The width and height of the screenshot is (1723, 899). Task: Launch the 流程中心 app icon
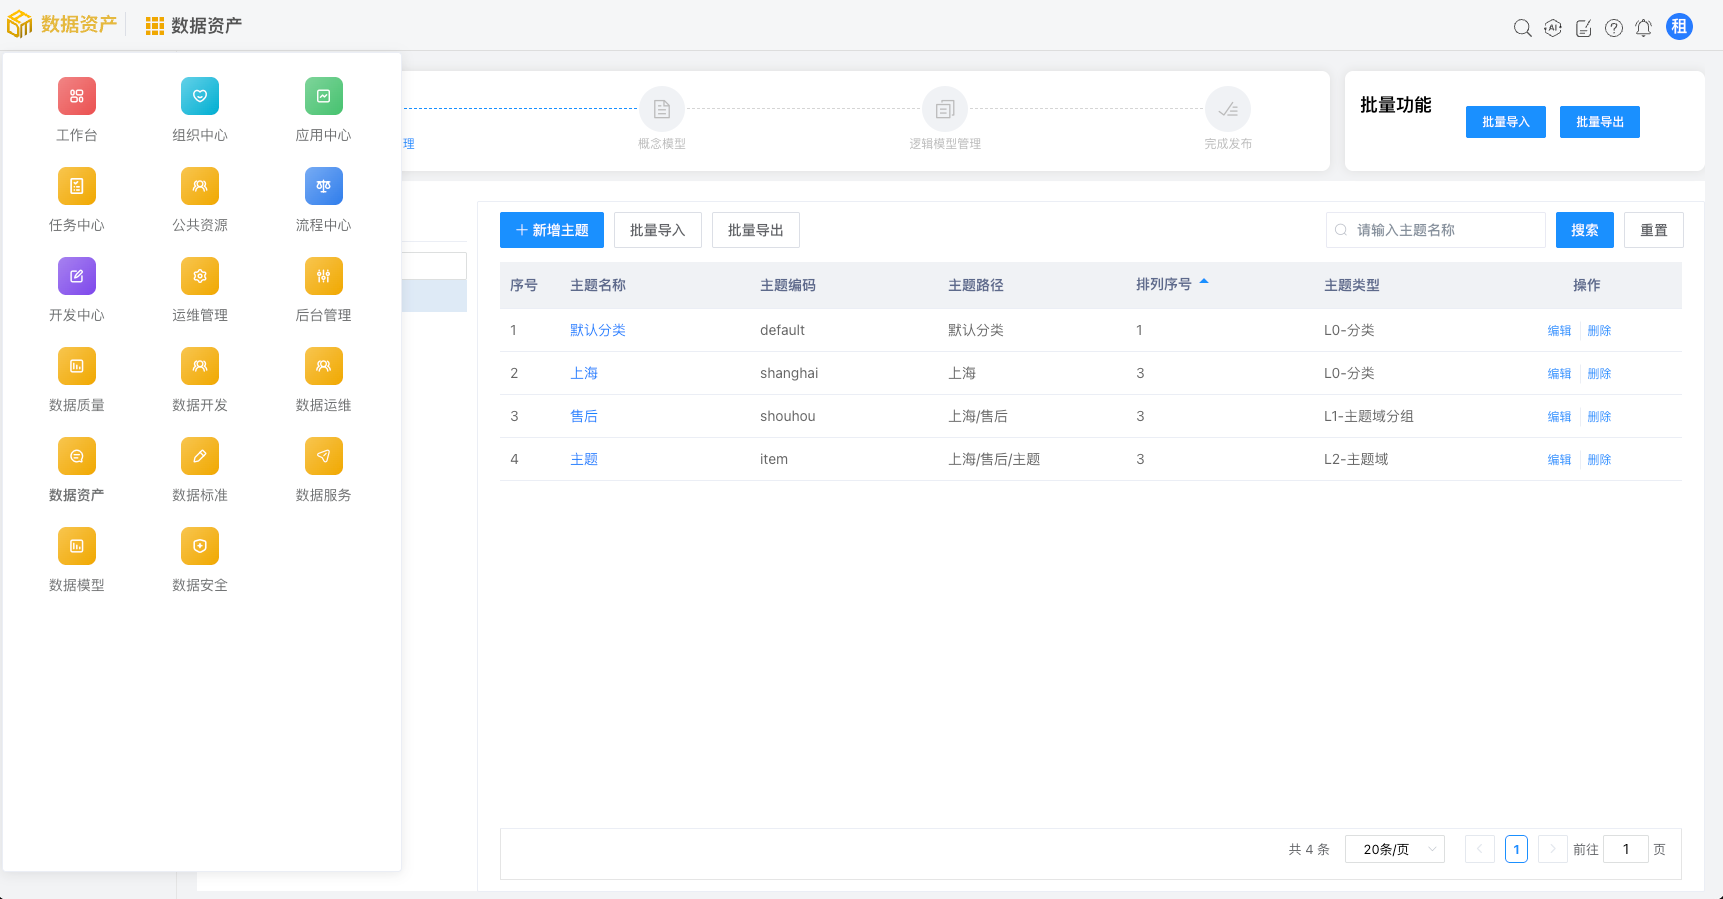point(323,187)
